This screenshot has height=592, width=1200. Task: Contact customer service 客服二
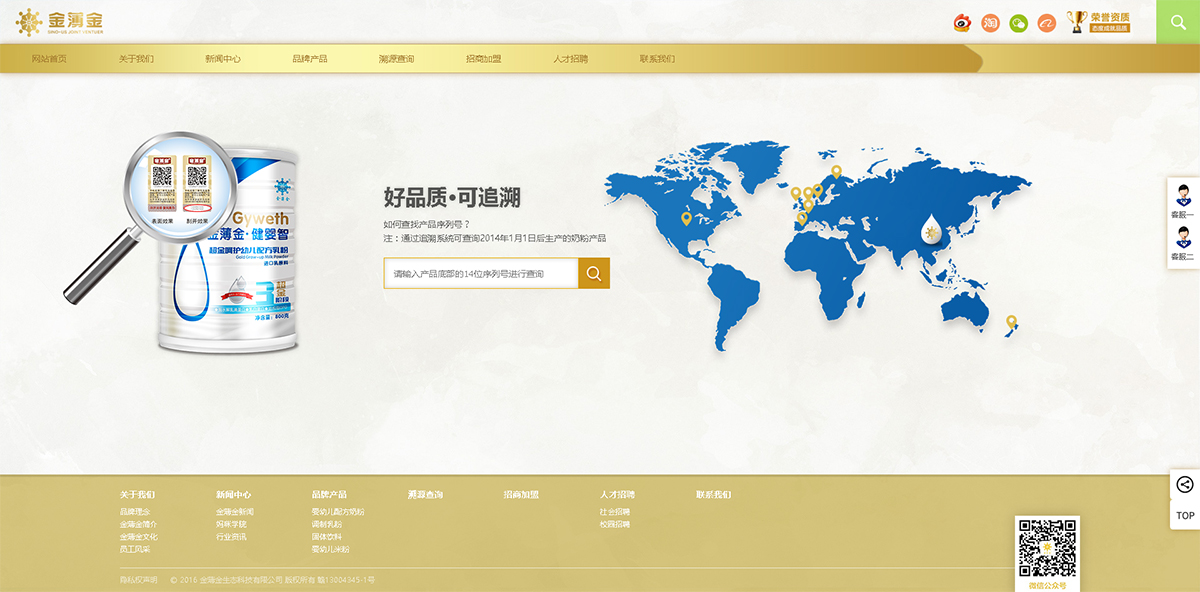click(1183, 242)
